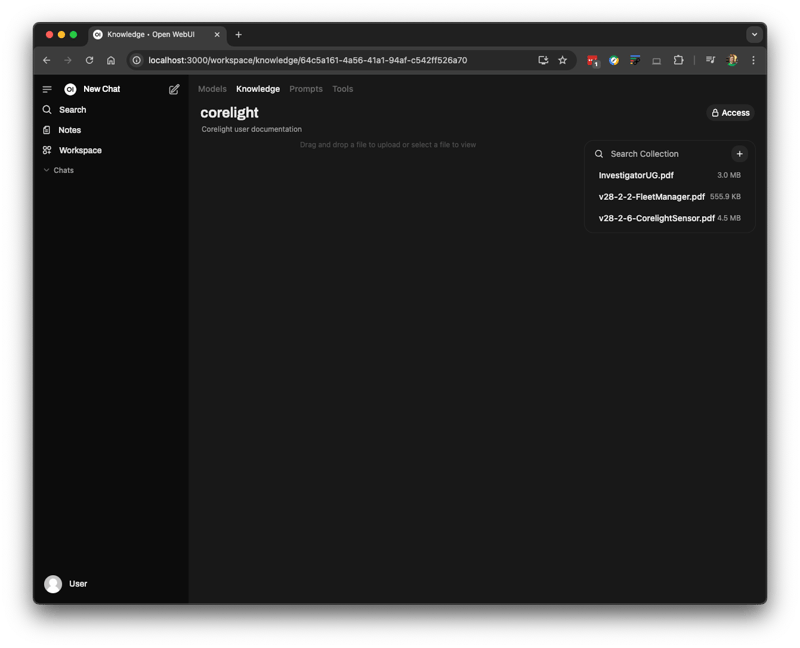Open Workspace in the sidebar
Image resolution: width=800 pixels, height=648 pixels.
pyautogui.click(x=79, y=150)
